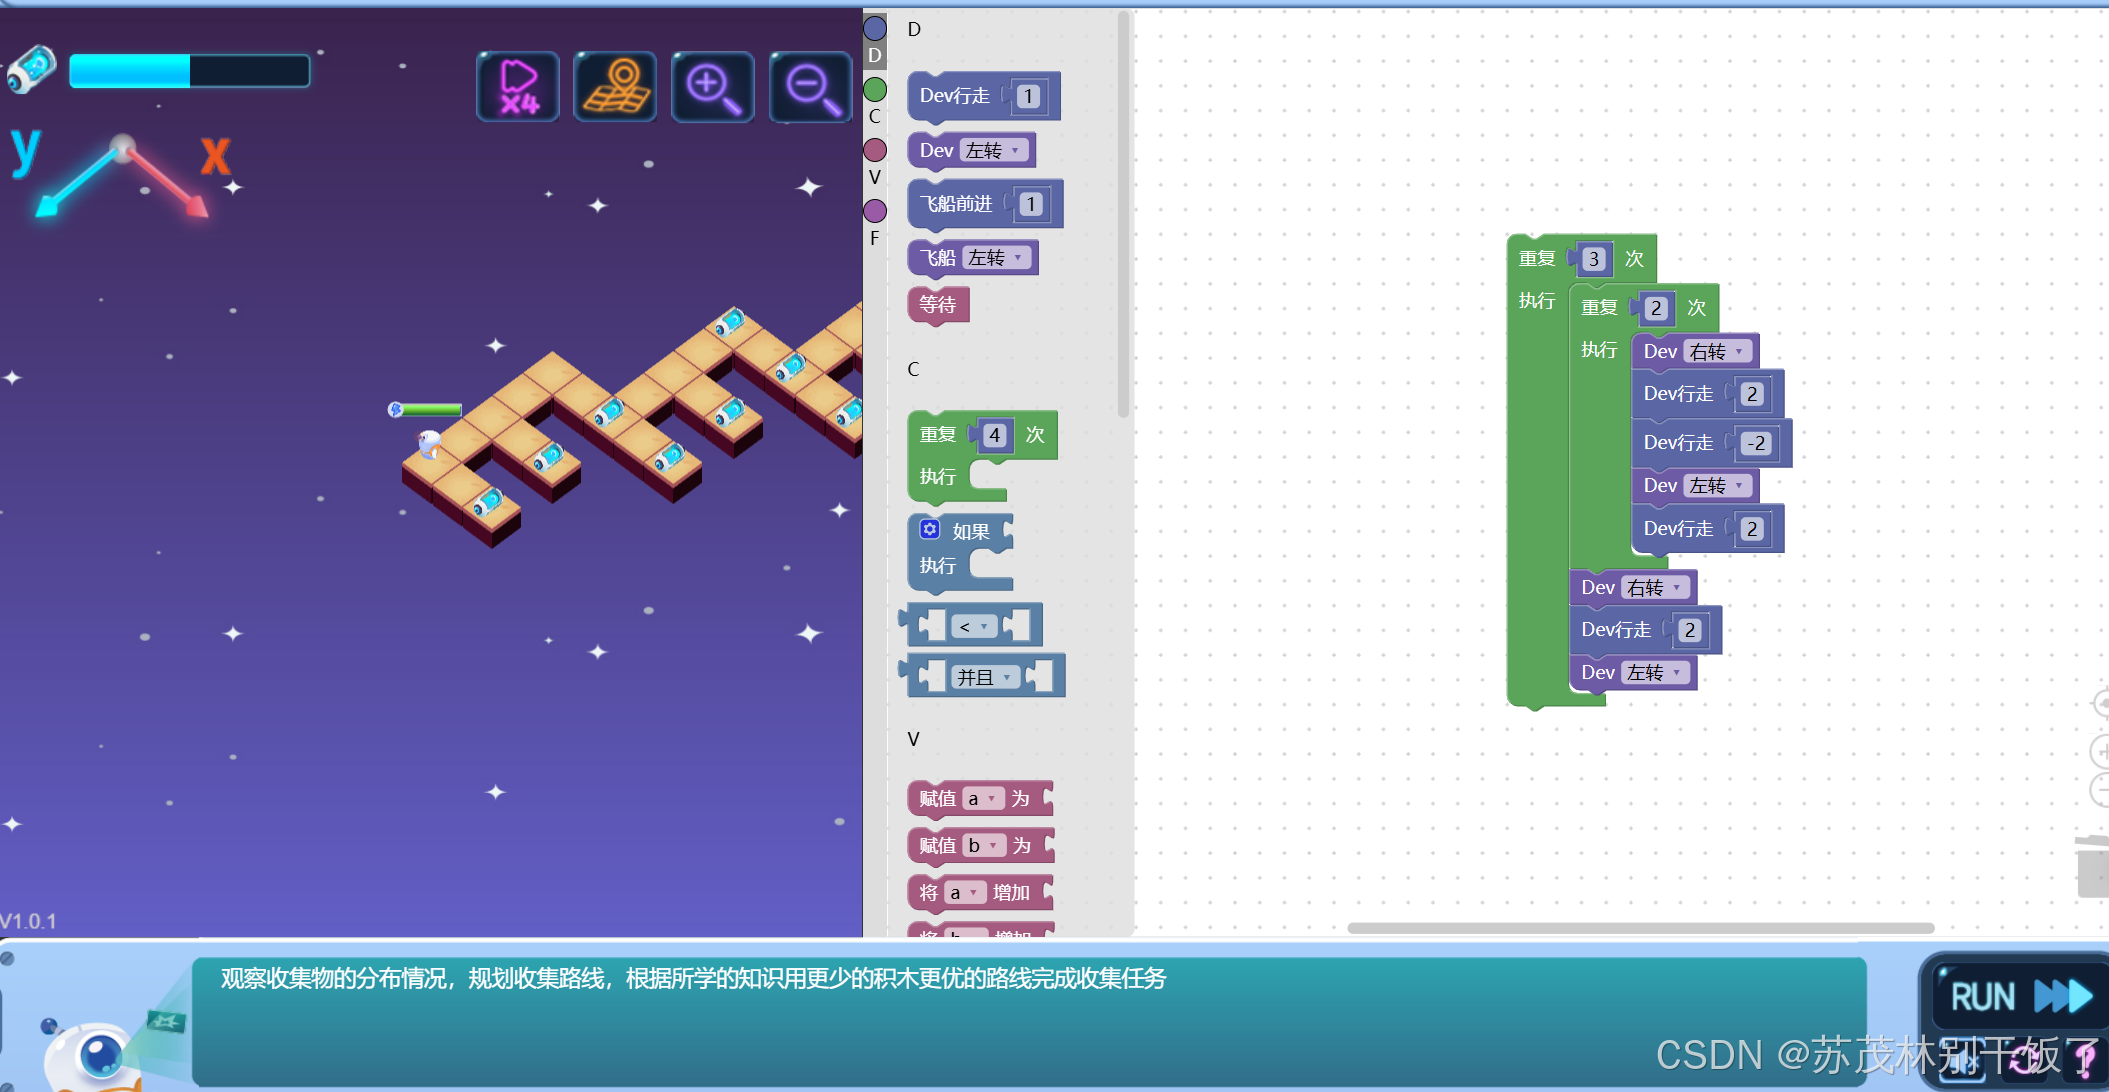The image size is (2109, 1092).
Task: Open the less-than comparison operator dropdown
Action: (x=974, y=627)
